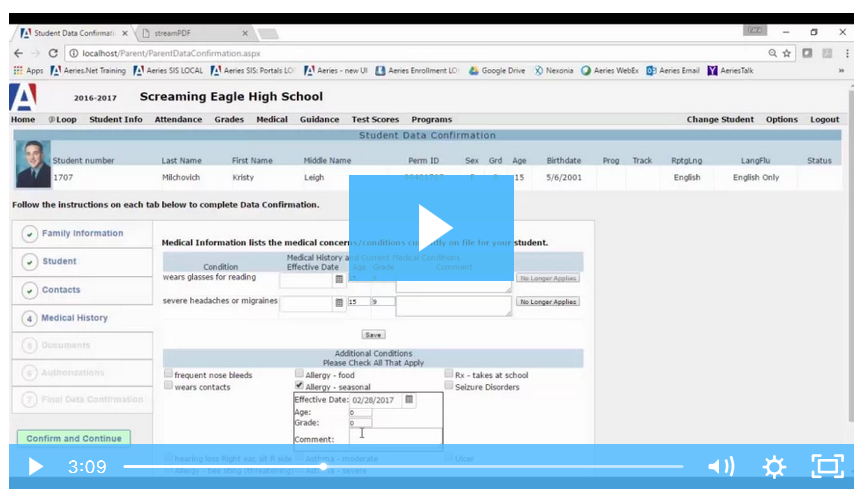The height and width of the screenshot is (498, 862).
Task: Check the frequent nose bleeds checkbox
Action: click(168, 375)
